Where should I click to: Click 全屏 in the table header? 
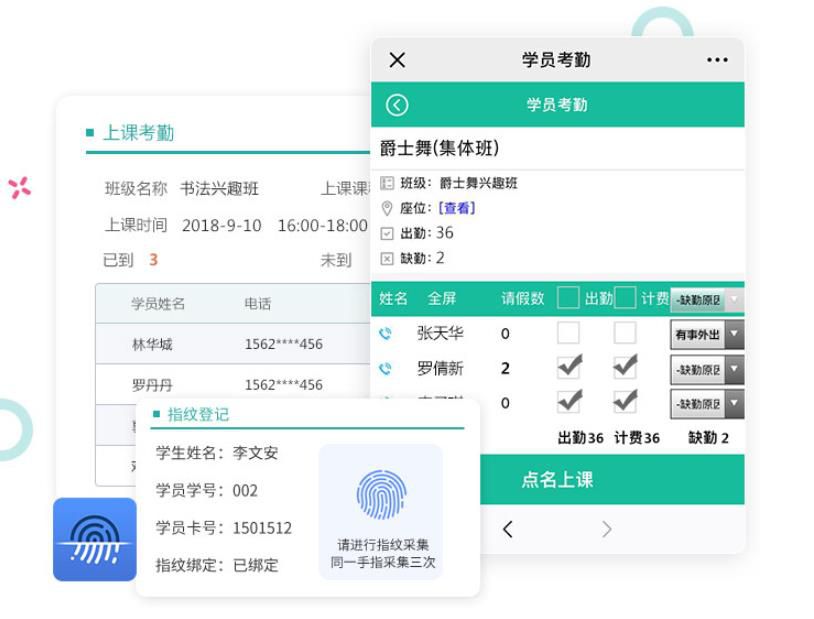click(x=442, y=299)
